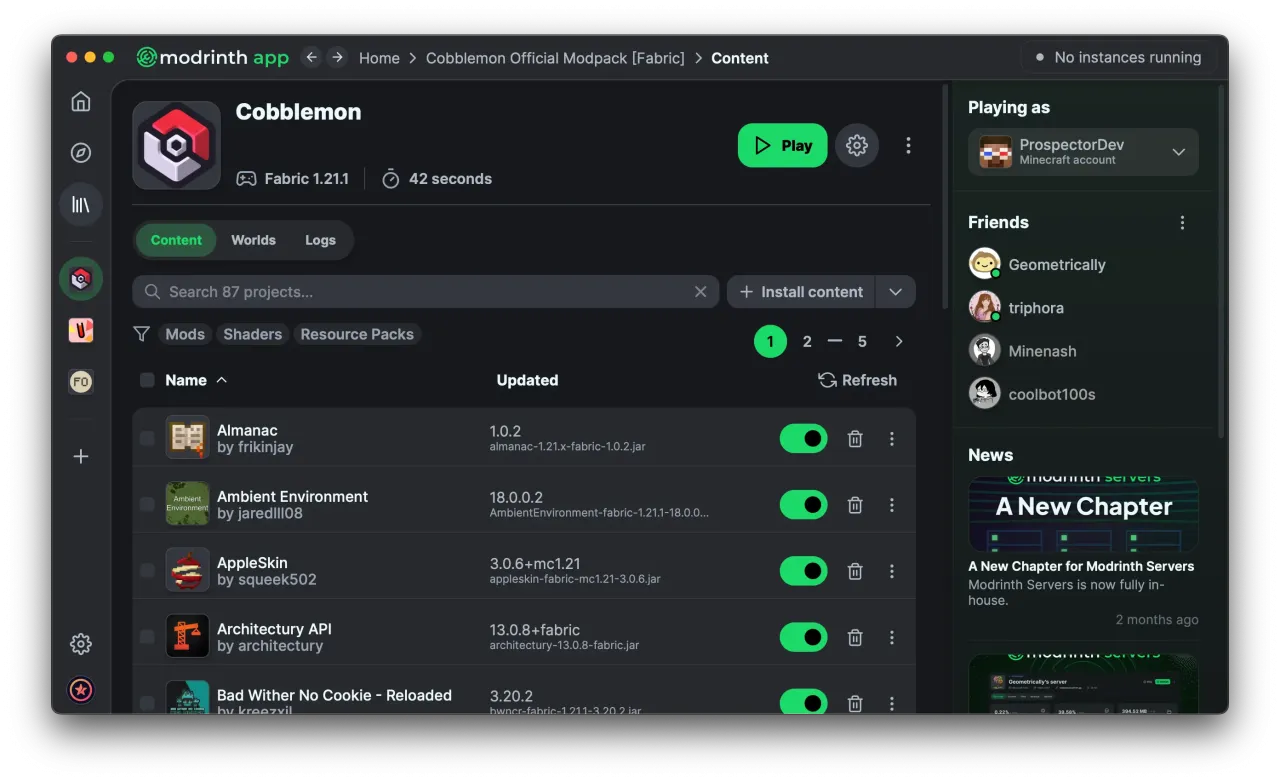Open the Library icon in the sidebar
The height and width of the screenshot is (782, 1280).
81,205
